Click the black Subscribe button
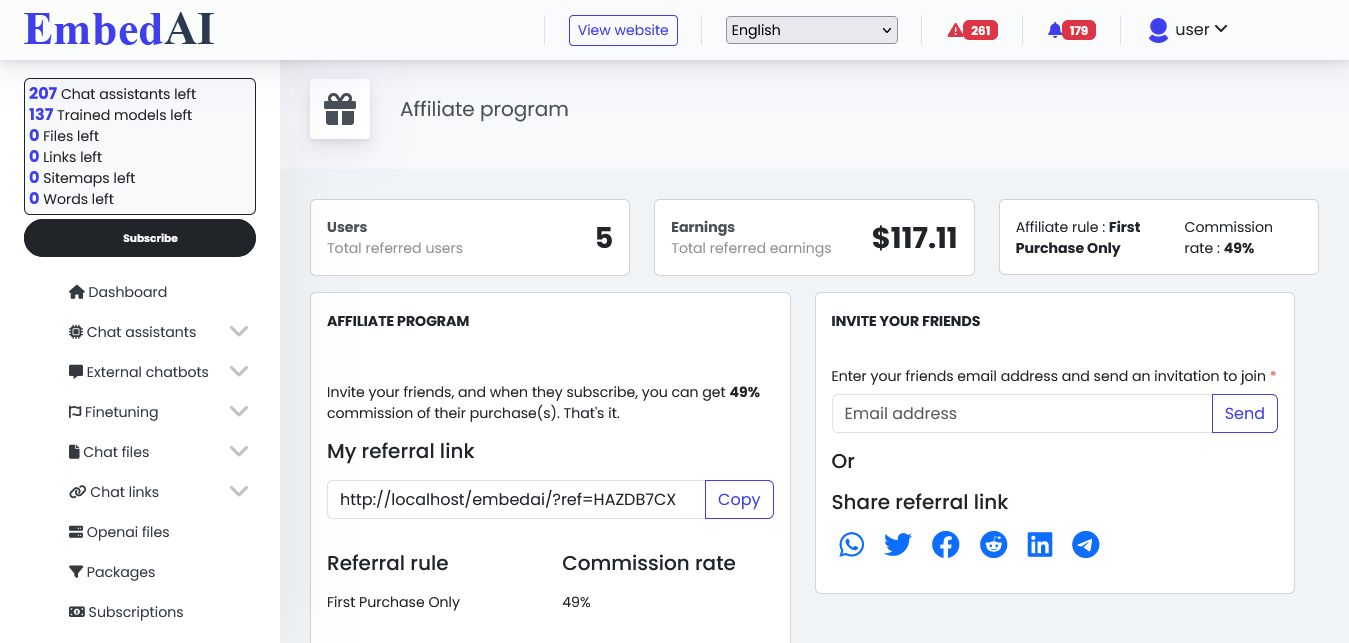The image size is (1349, 643). [x=140, y=238]
